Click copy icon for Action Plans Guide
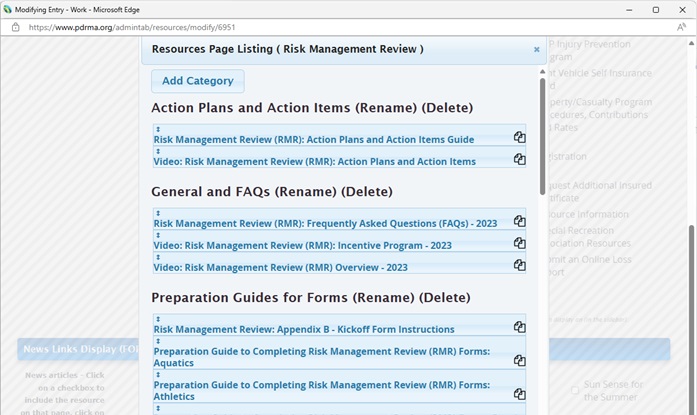 pos(519,137)
